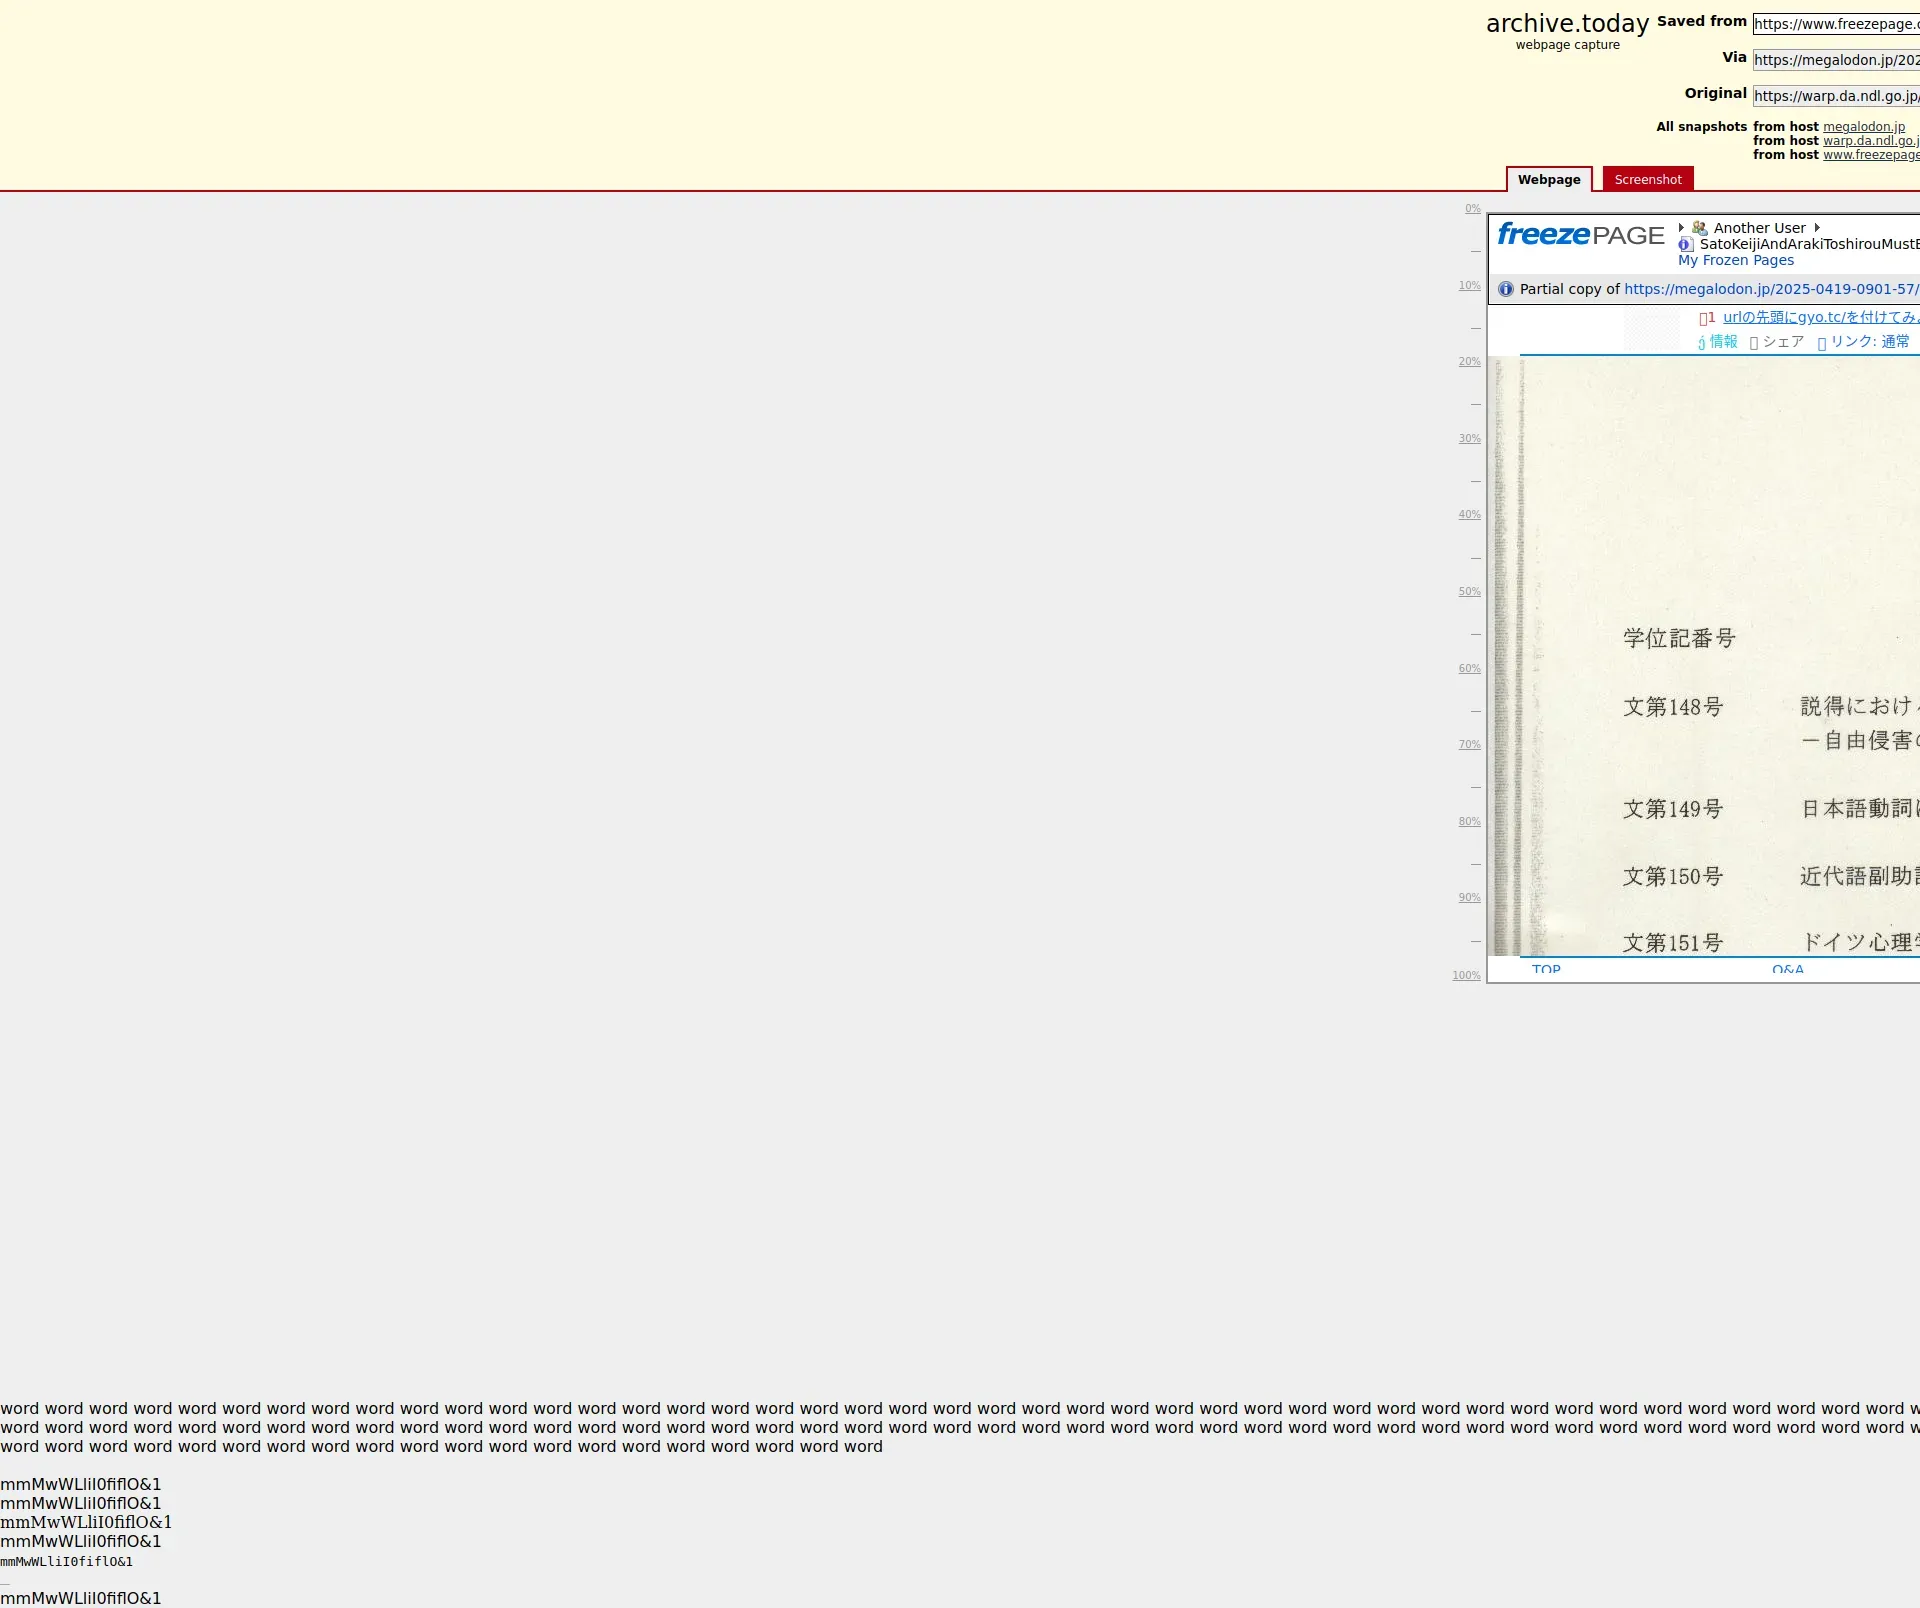Image resolution: width=1920 pixels, height=1608 pixels.
Task: Jump to 50% position marker
Action: [x=1469, y=592]
